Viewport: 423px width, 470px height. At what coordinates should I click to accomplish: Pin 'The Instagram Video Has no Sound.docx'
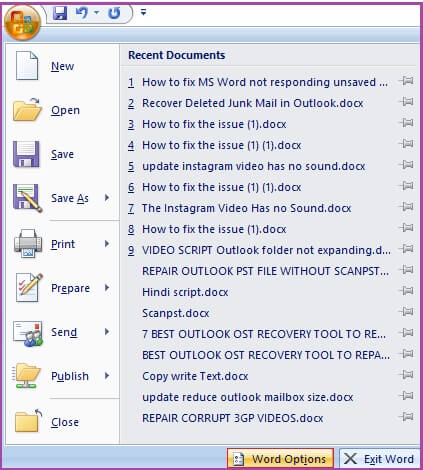pos(406,207)
